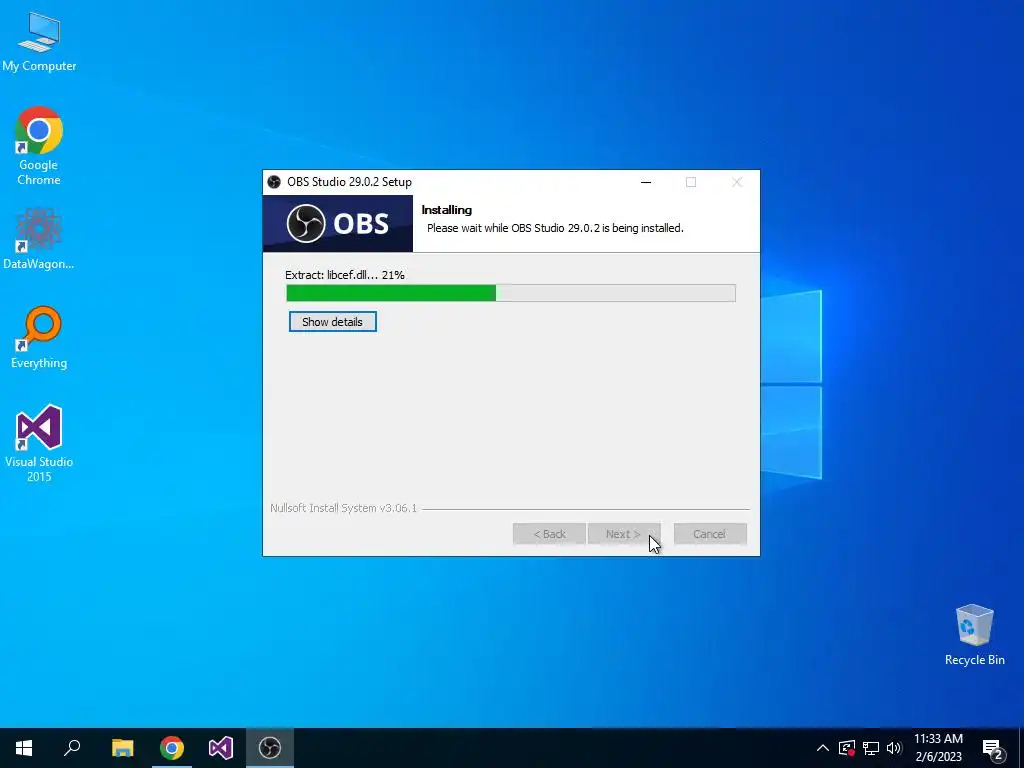Click Show details button in installer
The height and width of the screenshot is (768, 1024).
pos(332,322)
